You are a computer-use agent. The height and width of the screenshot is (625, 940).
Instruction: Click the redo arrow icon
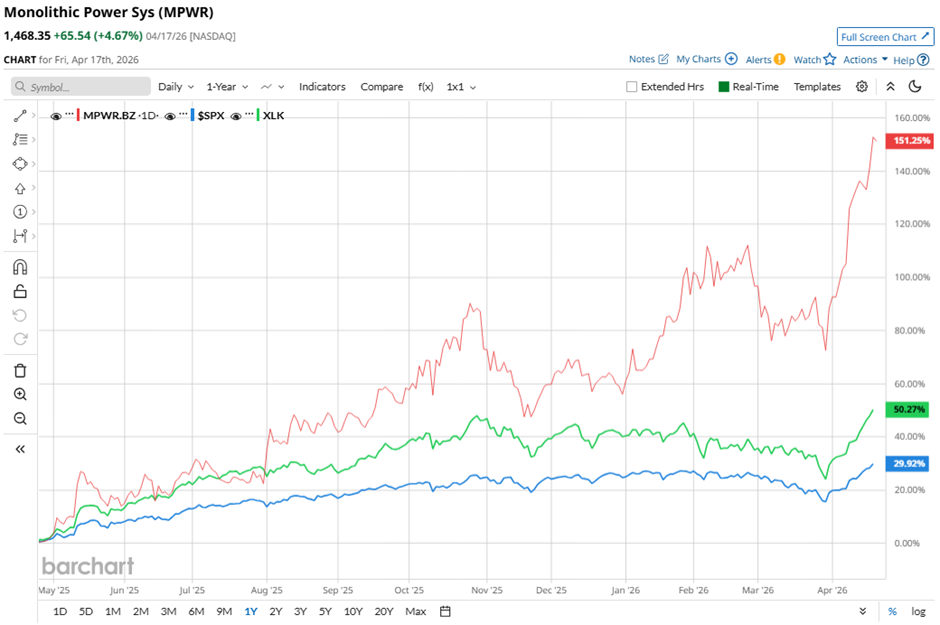click(20, 339)
